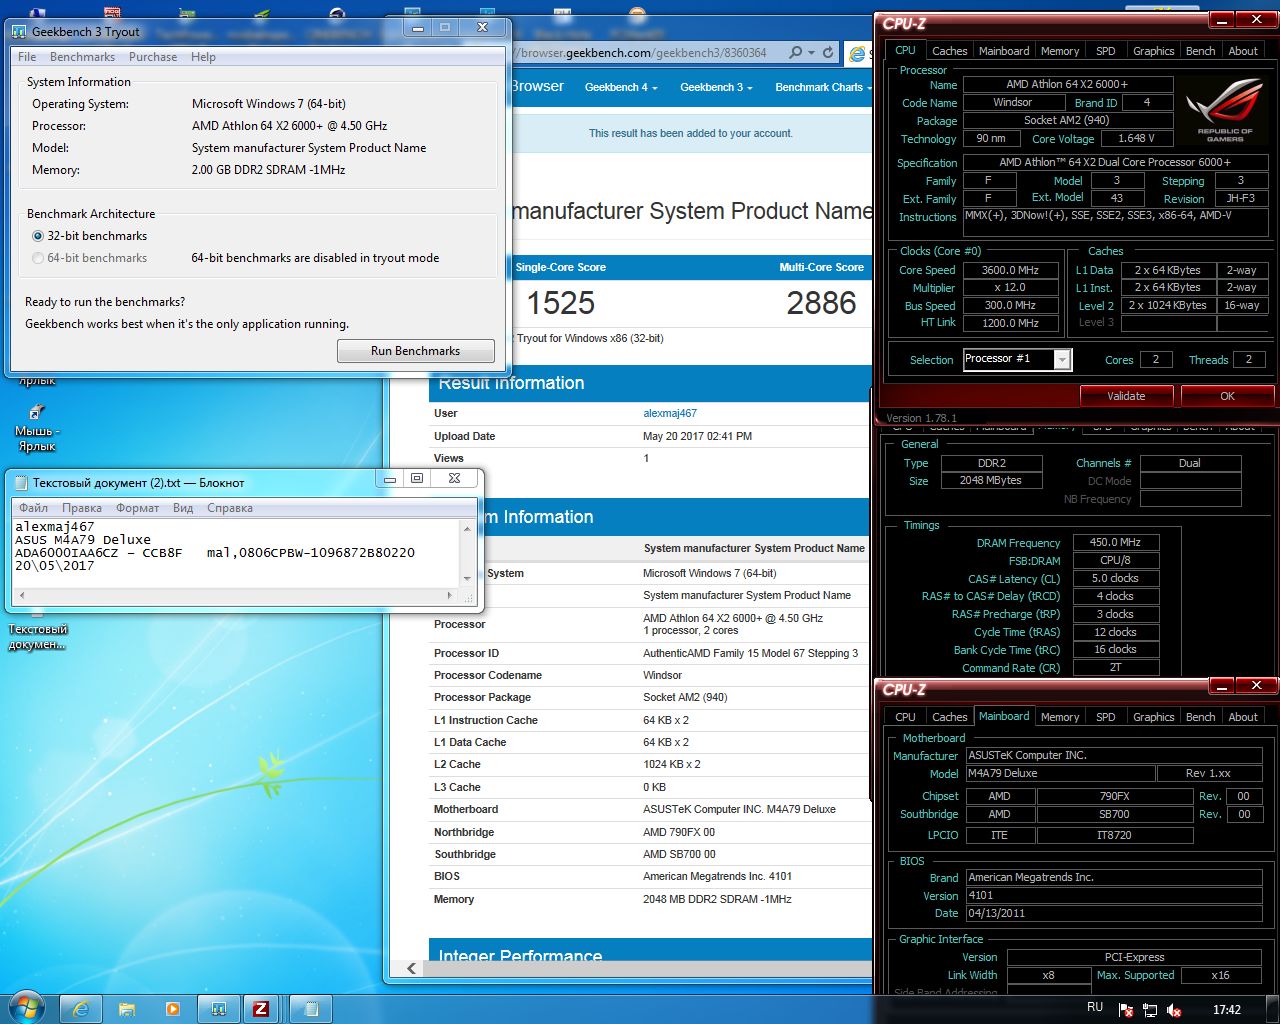This screenshot has height=1024, width=1280.
Task: Click Notepad horizontal scrollbar right arrow
Action: 449,595
